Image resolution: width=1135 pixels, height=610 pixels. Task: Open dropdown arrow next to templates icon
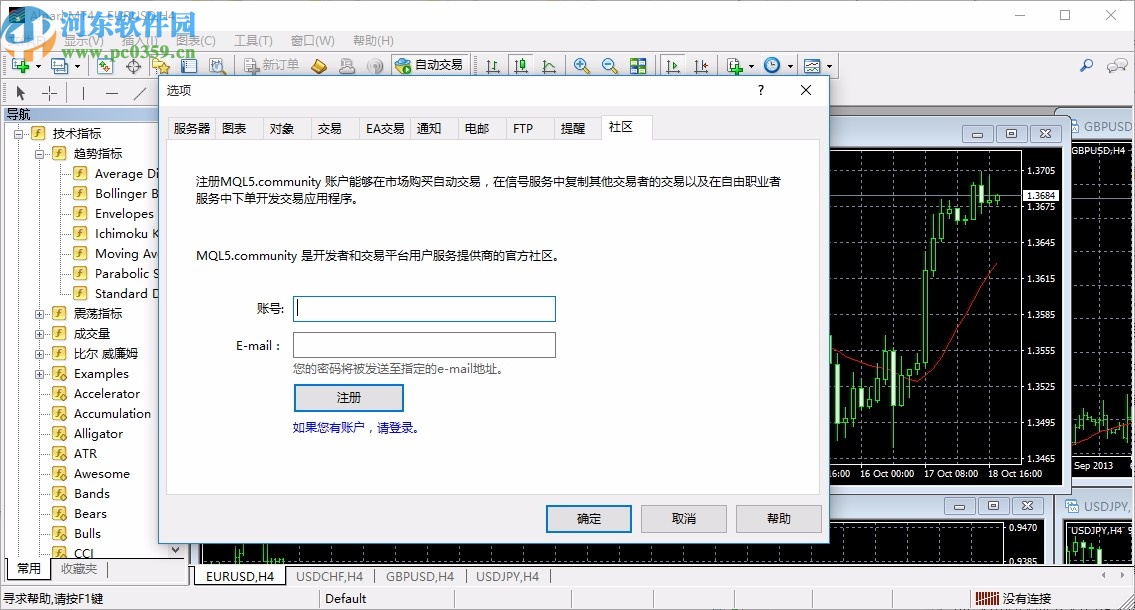coord(830,67)
